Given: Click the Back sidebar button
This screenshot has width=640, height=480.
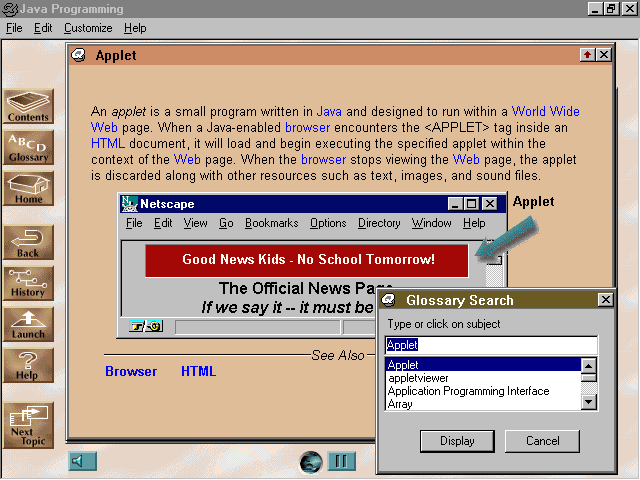Looking at the screenshot, I should [x=28, y=242].
